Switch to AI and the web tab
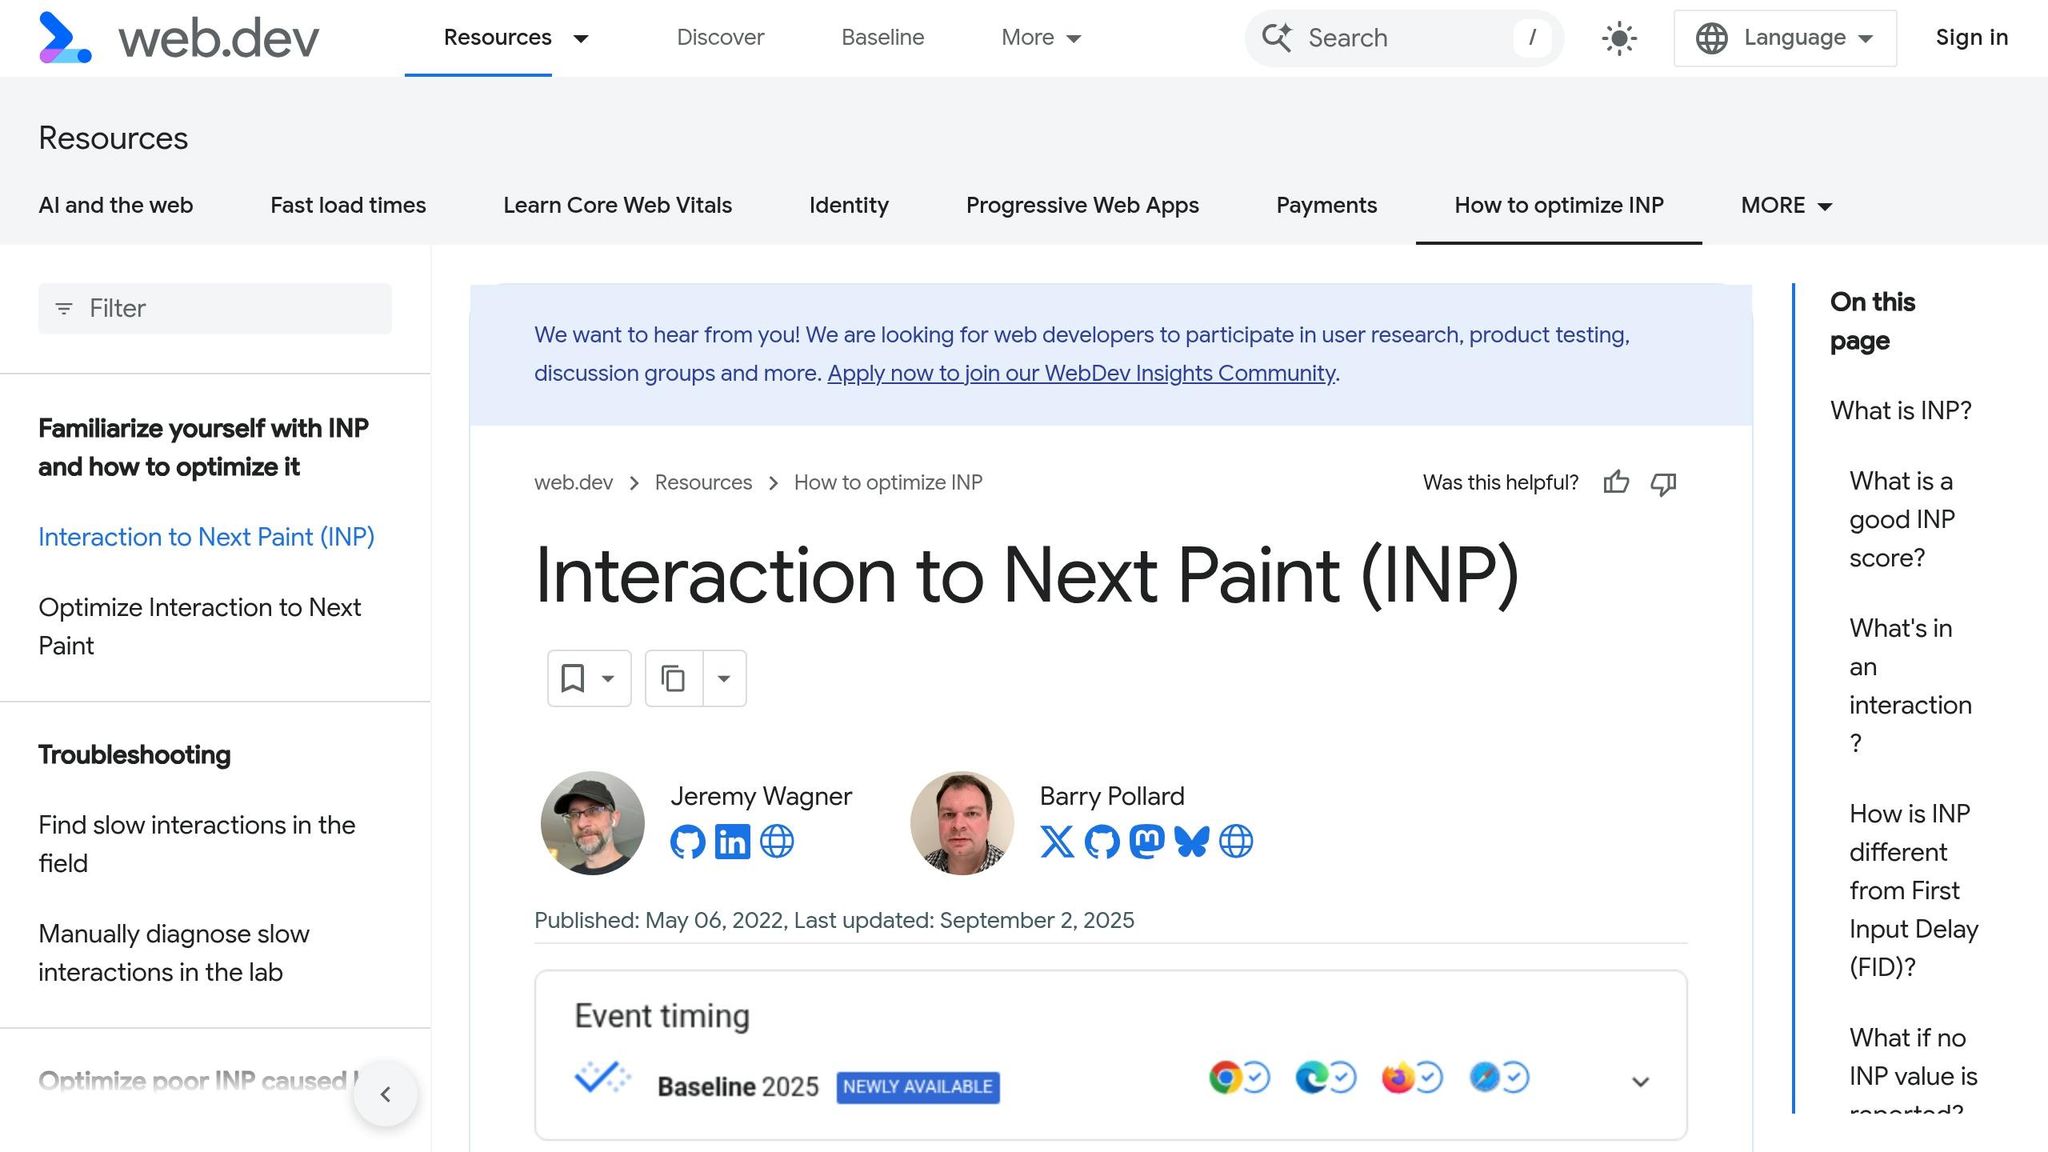 tap(116, 205)
